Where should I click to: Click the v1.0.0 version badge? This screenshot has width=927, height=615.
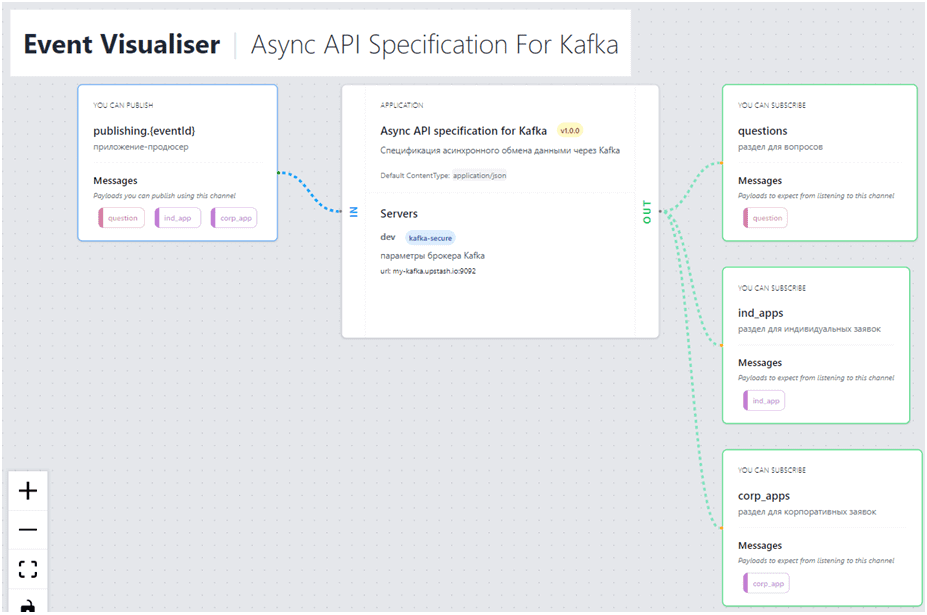pyautogui.click(x=570, y=131)
